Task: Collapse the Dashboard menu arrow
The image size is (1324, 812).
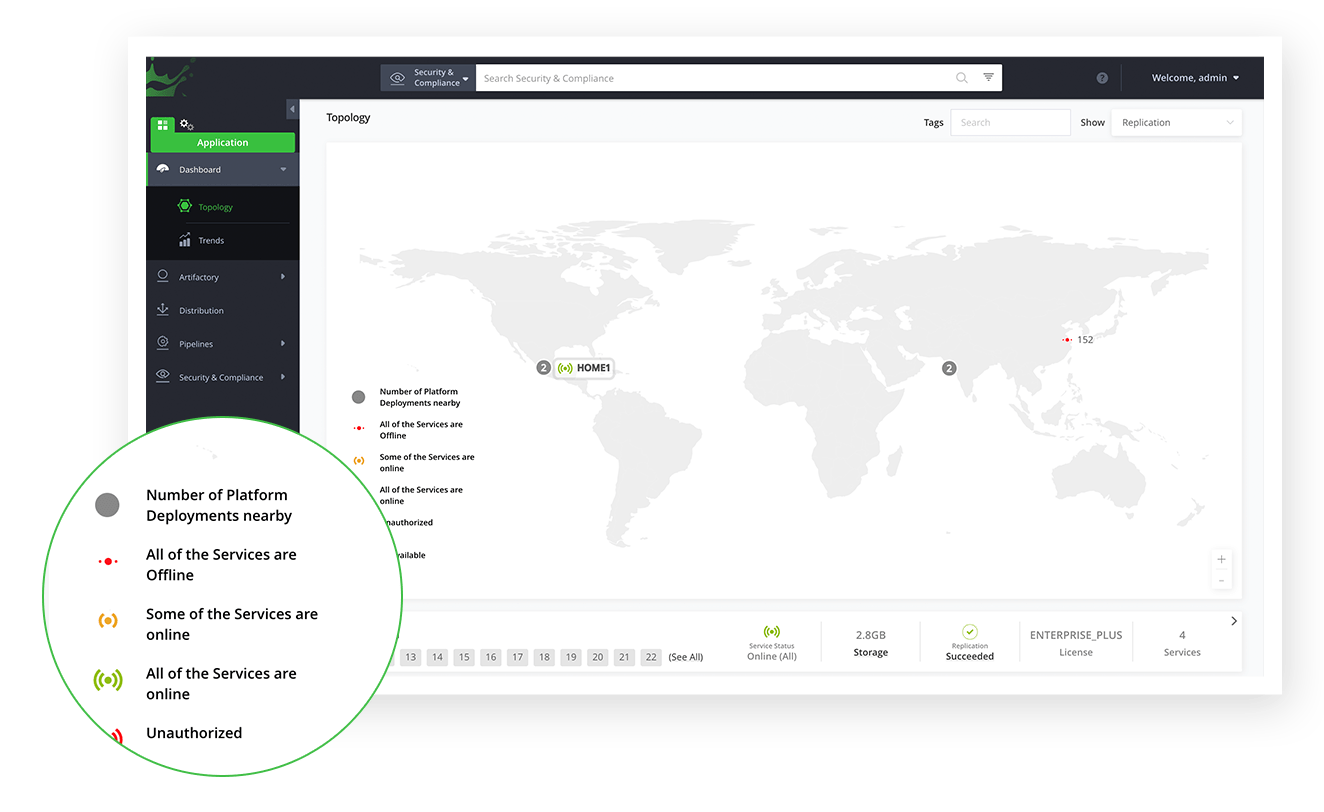Action: coord(284,169)
